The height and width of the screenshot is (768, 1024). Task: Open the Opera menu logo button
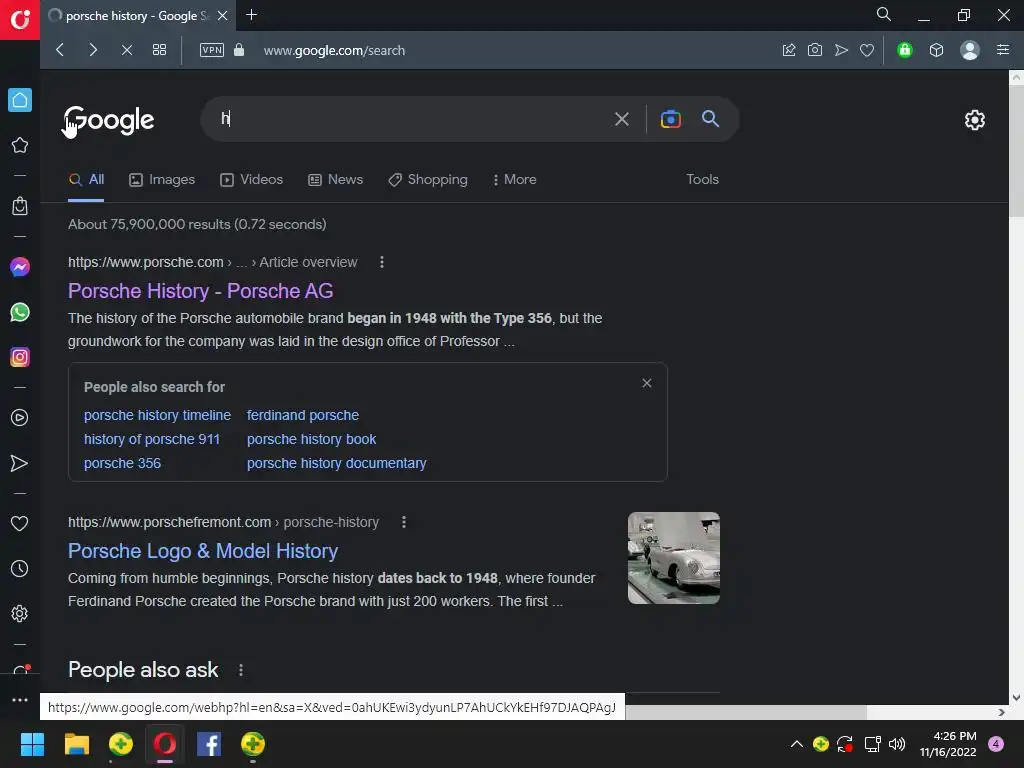pyautogui.click(x=20, y=20)
